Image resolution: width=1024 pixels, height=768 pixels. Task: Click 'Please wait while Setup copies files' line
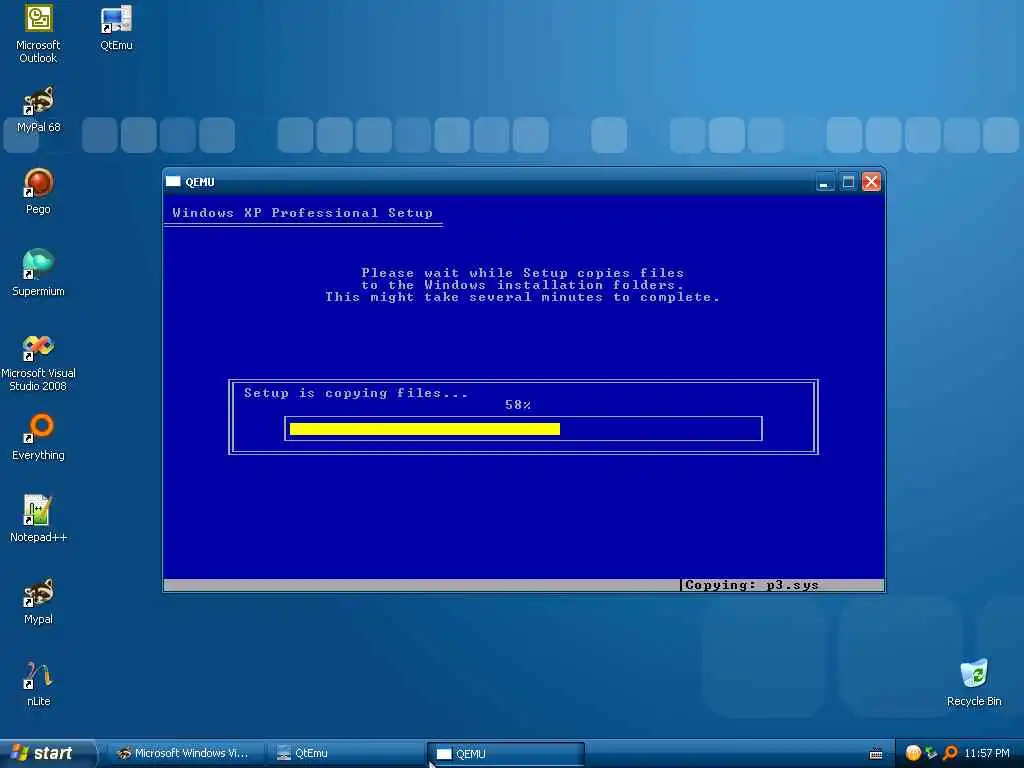click(x=522, y=273)
